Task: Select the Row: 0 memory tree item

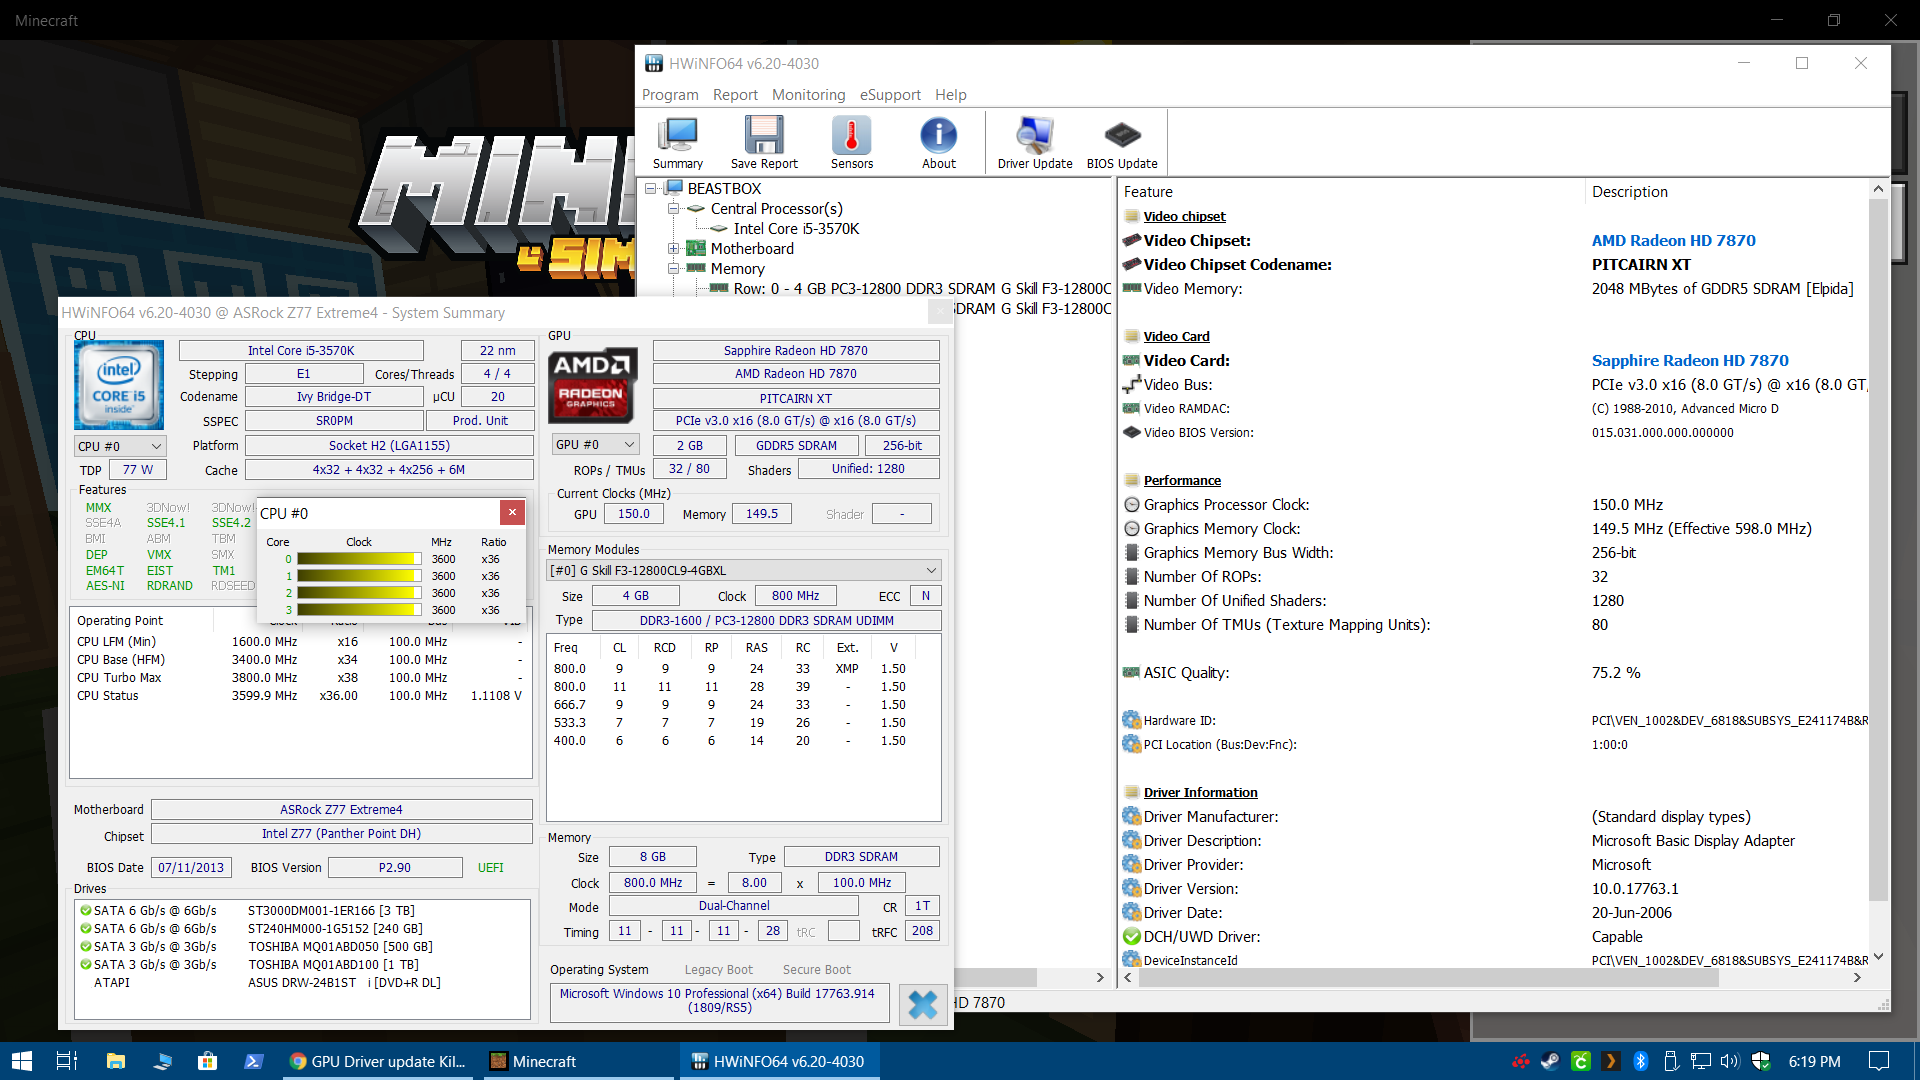Action: [x=922, y=289]
